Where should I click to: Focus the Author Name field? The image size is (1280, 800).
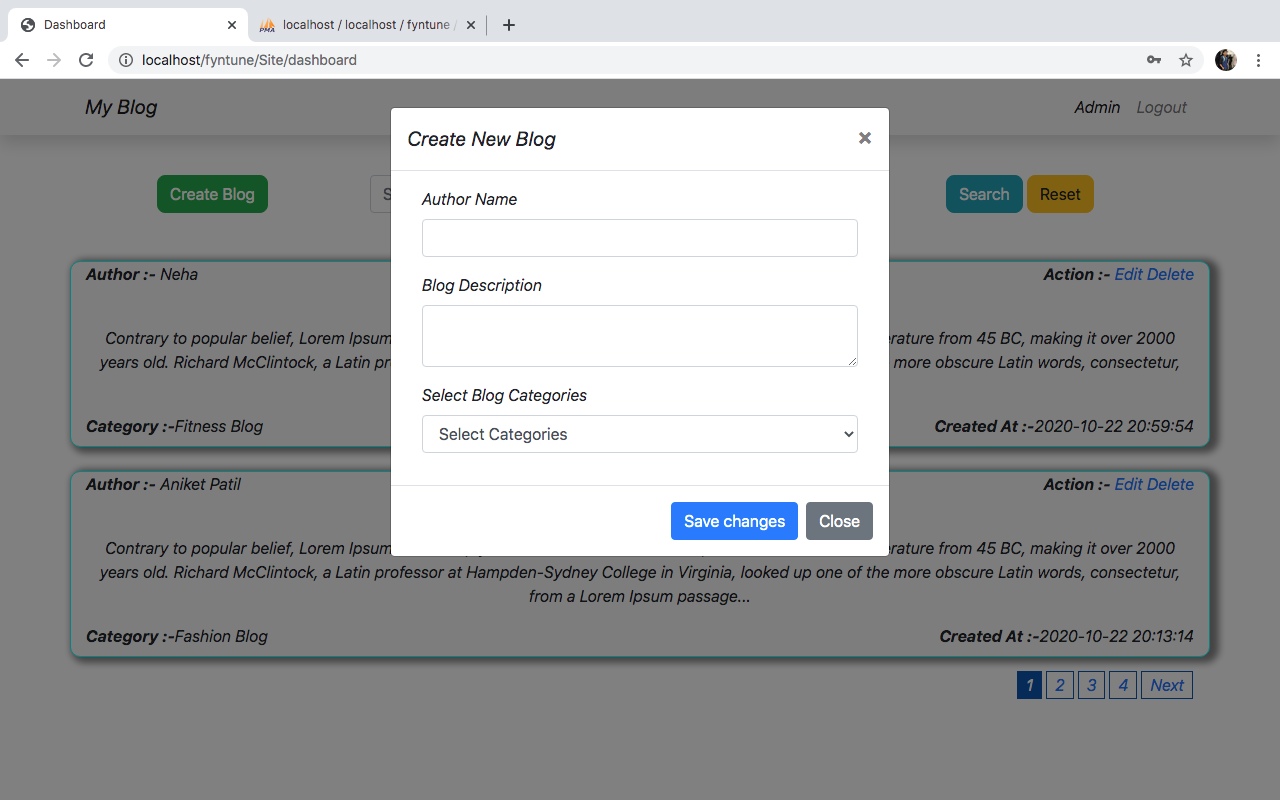click(x=640, y=238)
